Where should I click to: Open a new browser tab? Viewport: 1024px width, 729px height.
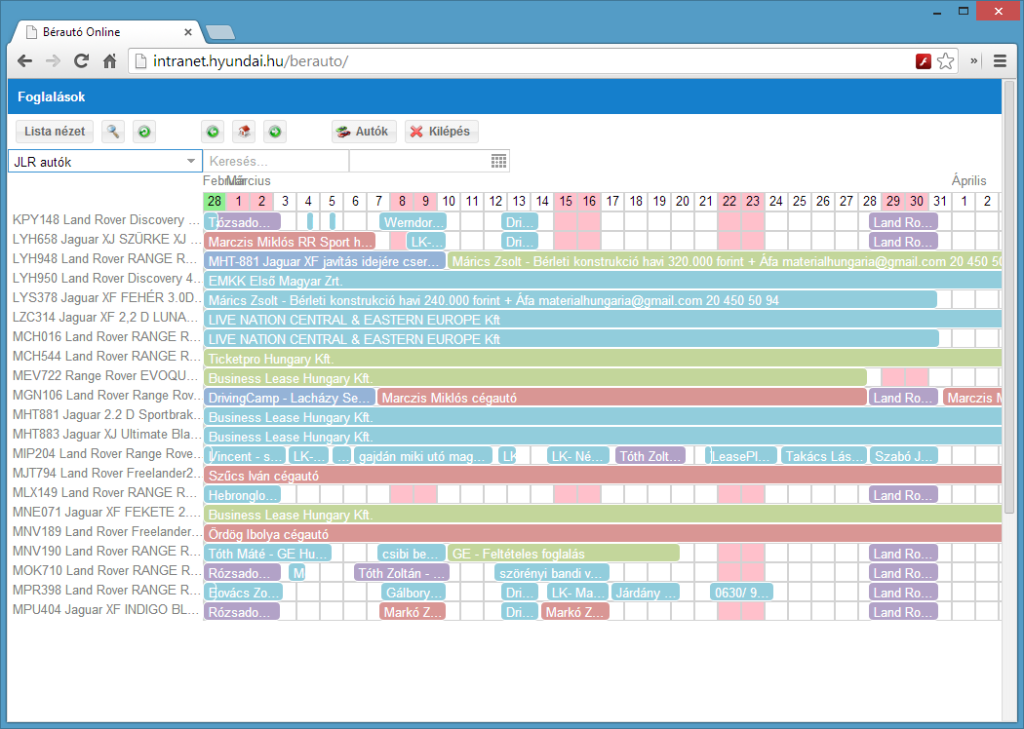pyautogui.click(x=220, y=32)
